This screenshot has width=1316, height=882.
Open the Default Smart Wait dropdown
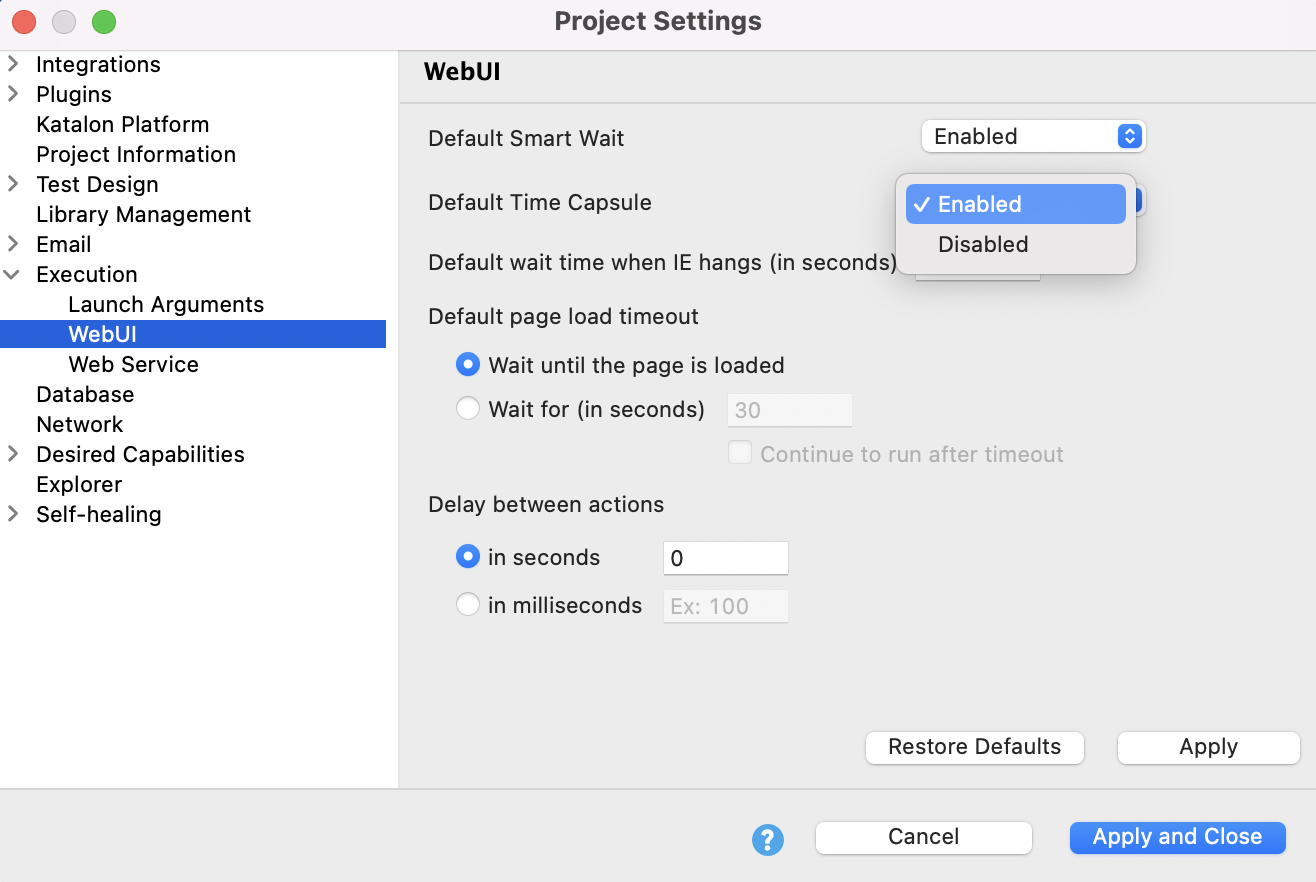1032,137
